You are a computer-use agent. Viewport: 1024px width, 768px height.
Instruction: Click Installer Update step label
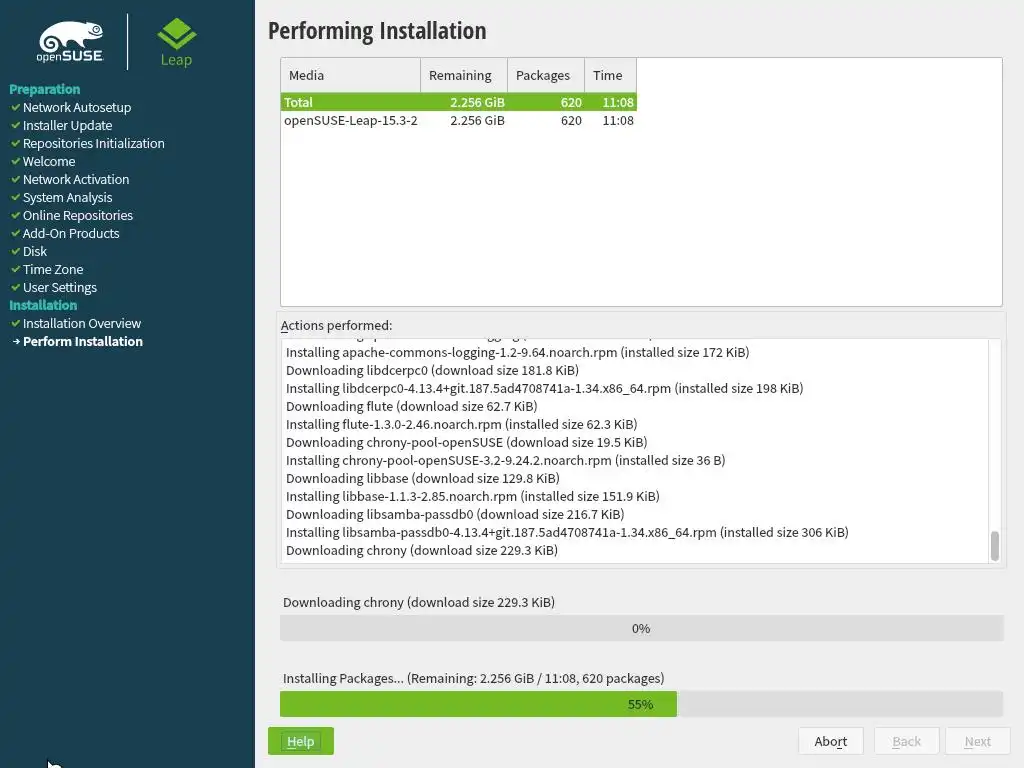(x=67, y=125)
